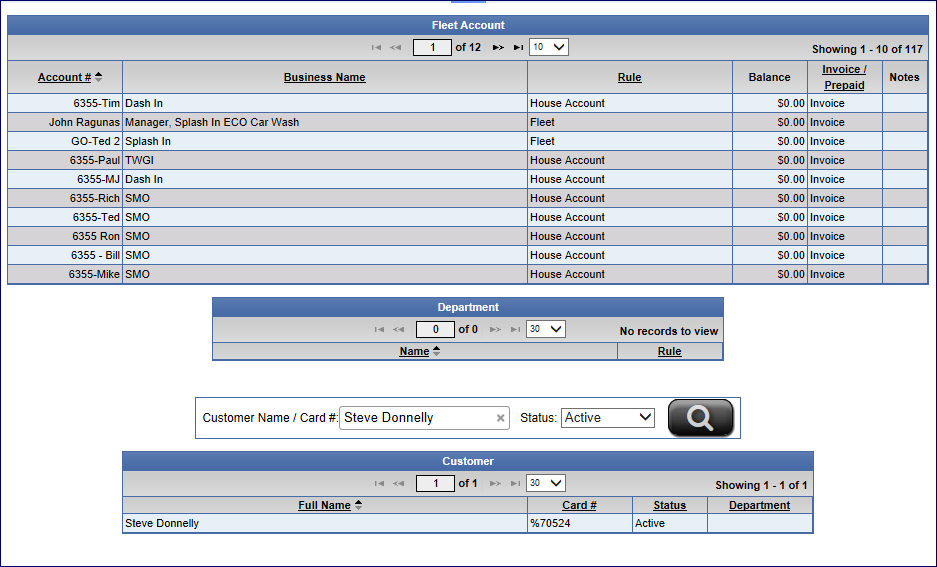Go to next page in Fleet Account pager

497,47
